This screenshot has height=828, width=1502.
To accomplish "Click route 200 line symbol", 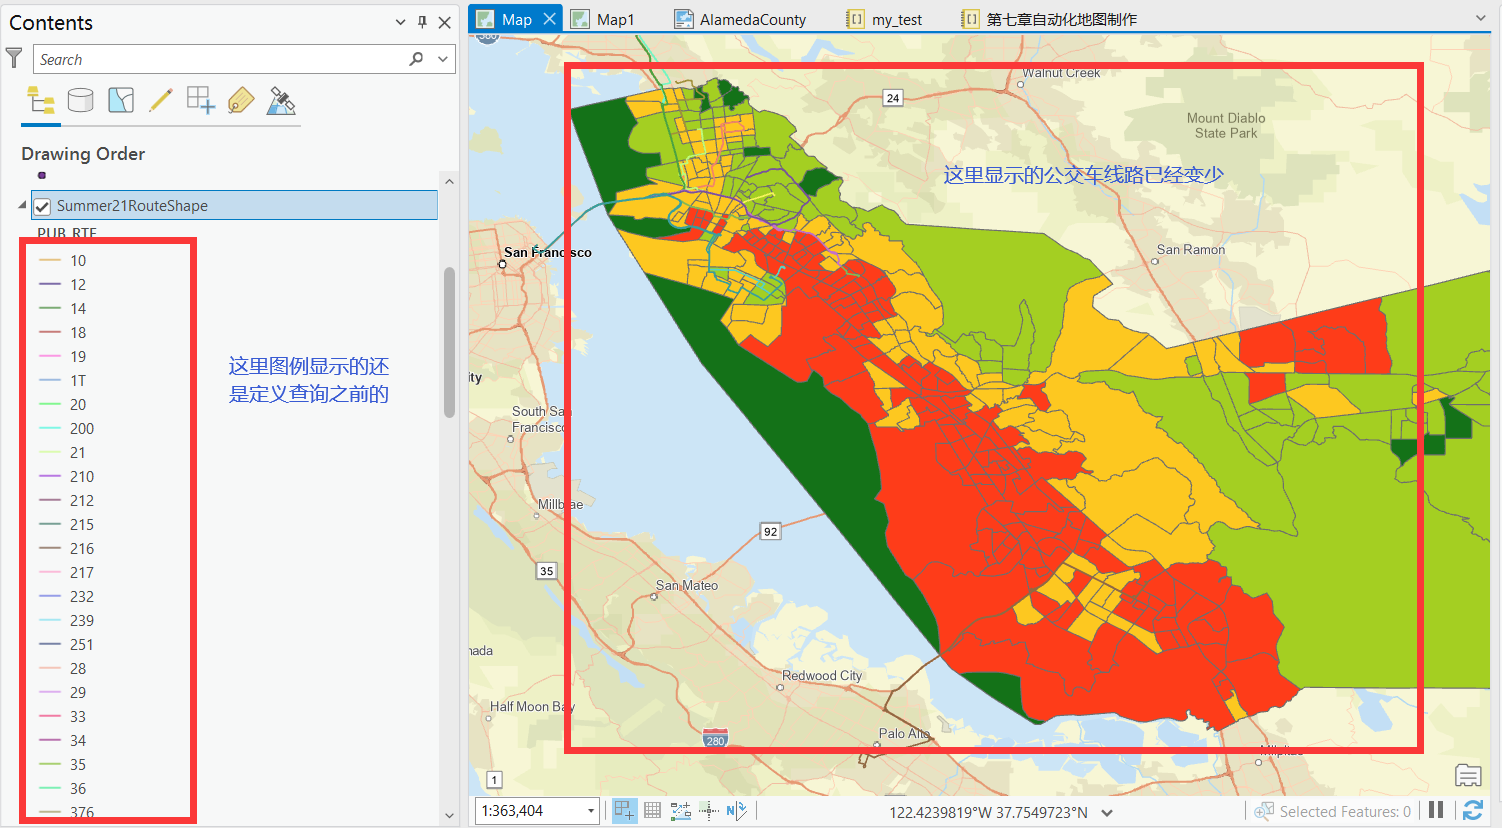I will coord(50,428).
